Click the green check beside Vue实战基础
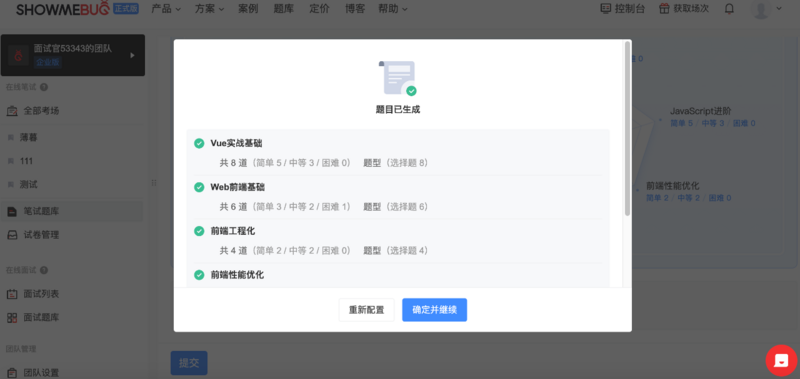Viewport: 800px width, 379px height. point(199,143)
